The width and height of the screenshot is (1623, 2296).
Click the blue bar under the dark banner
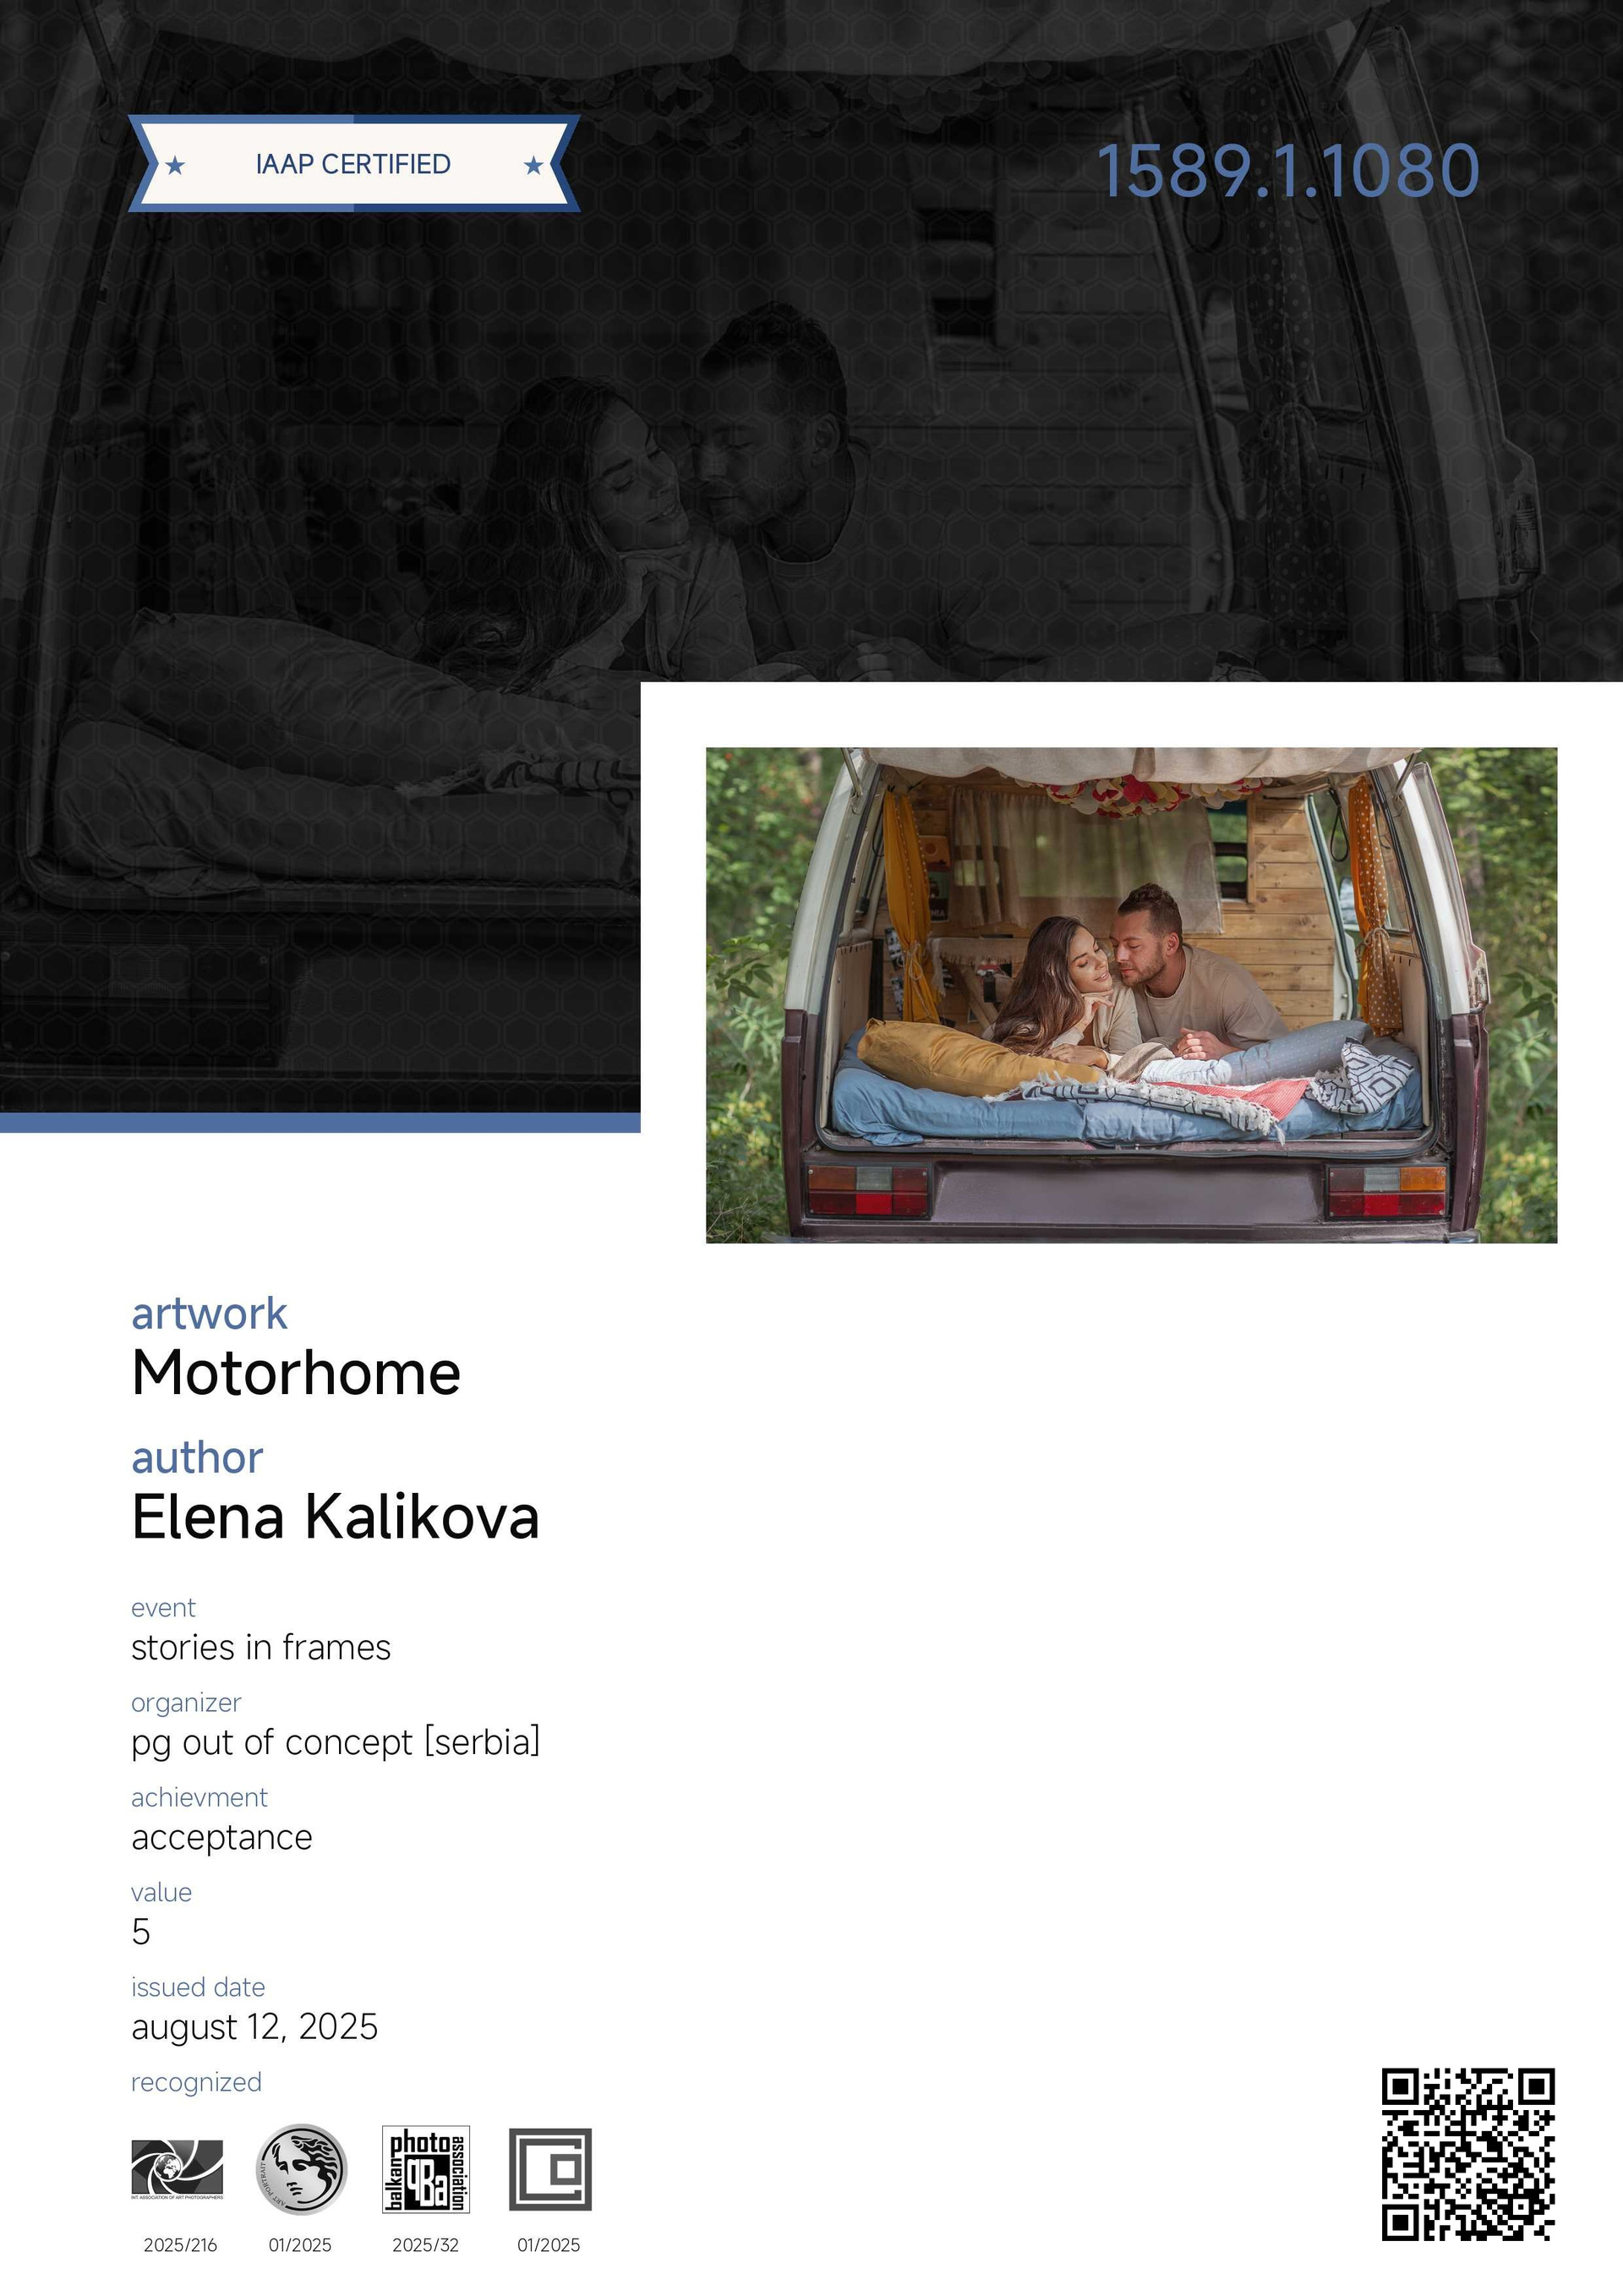[320, 1122]
